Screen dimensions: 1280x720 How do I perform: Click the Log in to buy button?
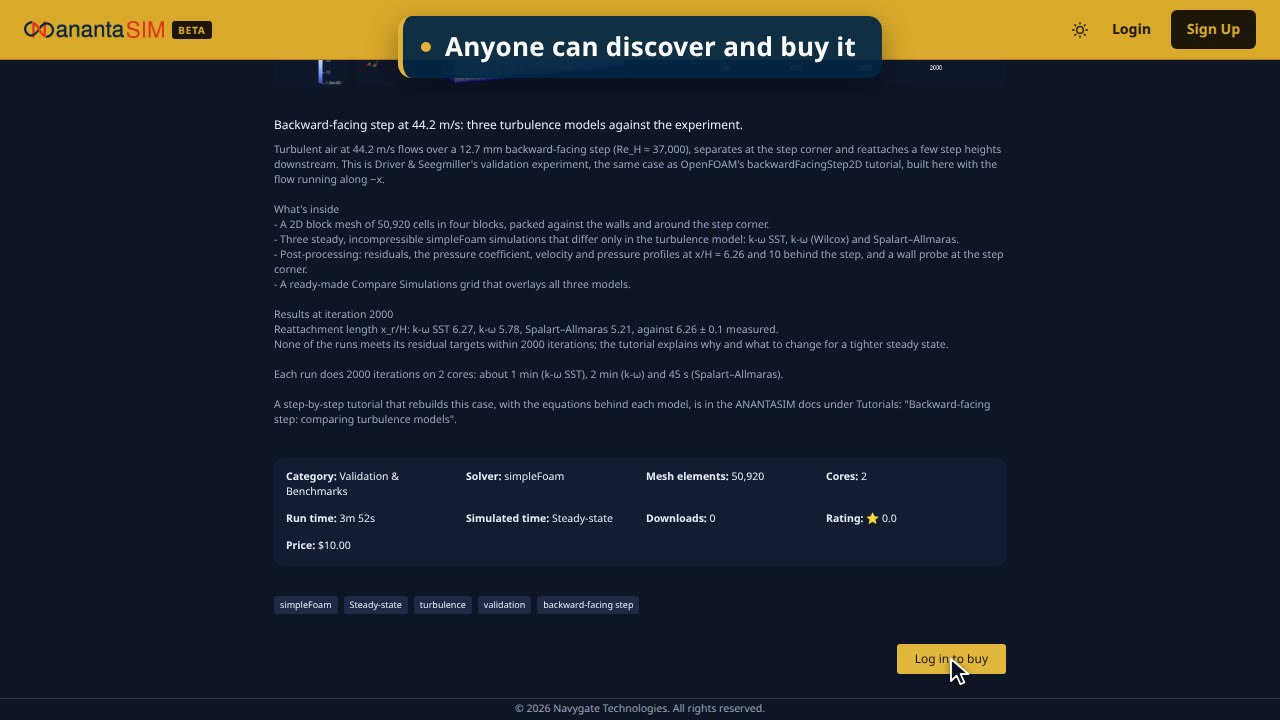pyautogui.click(x=951, y=659)
